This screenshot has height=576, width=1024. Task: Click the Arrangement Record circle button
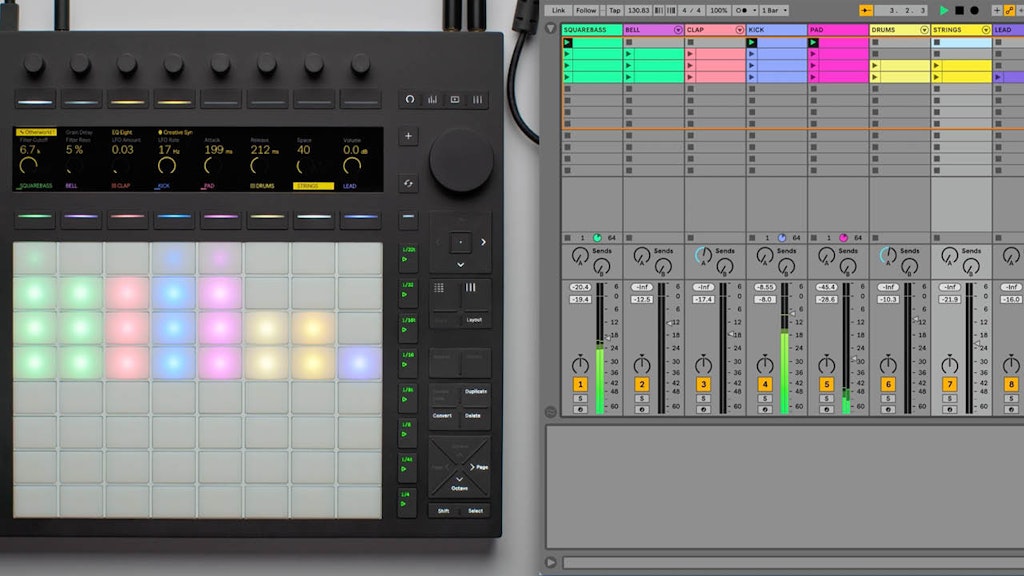pos(974,10)
